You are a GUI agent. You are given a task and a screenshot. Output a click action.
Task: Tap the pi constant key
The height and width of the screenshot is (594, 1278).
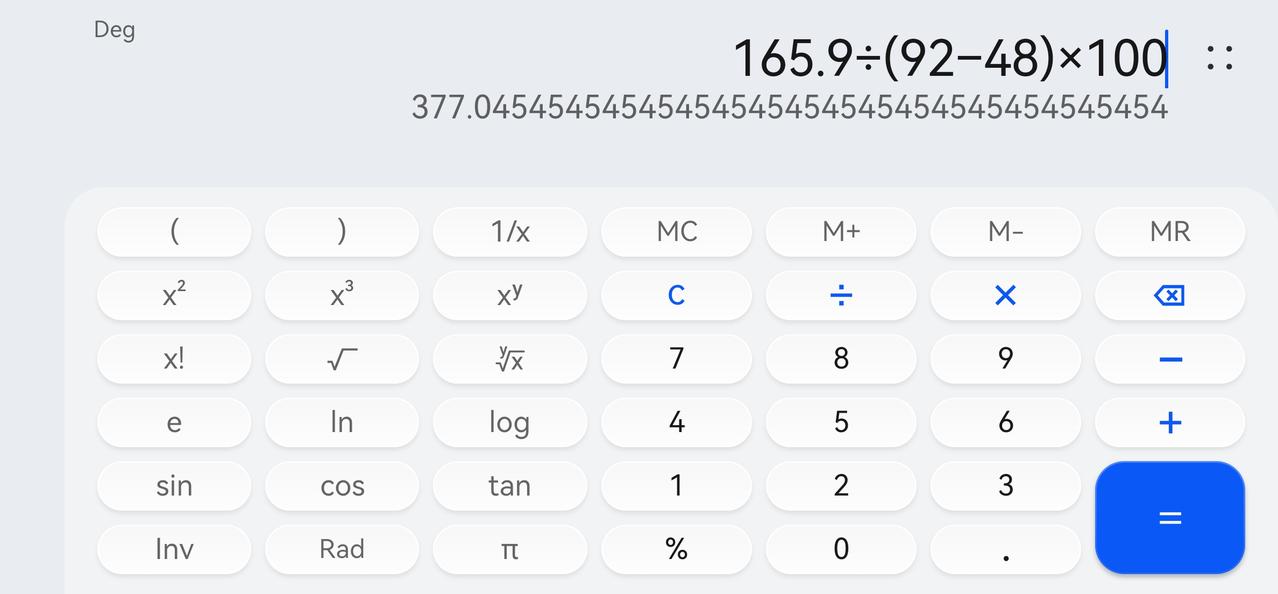pos(509,549)
